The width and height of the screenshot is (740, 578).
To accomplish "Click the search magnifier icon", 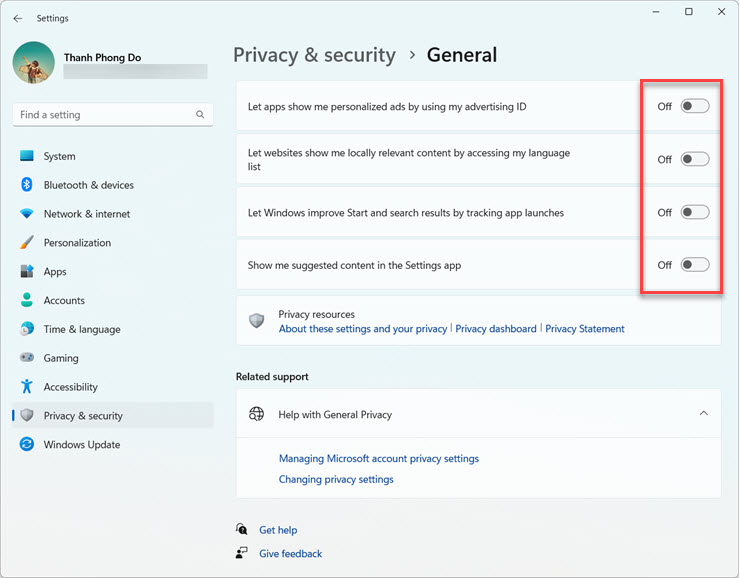I will [x=200, y=115].
